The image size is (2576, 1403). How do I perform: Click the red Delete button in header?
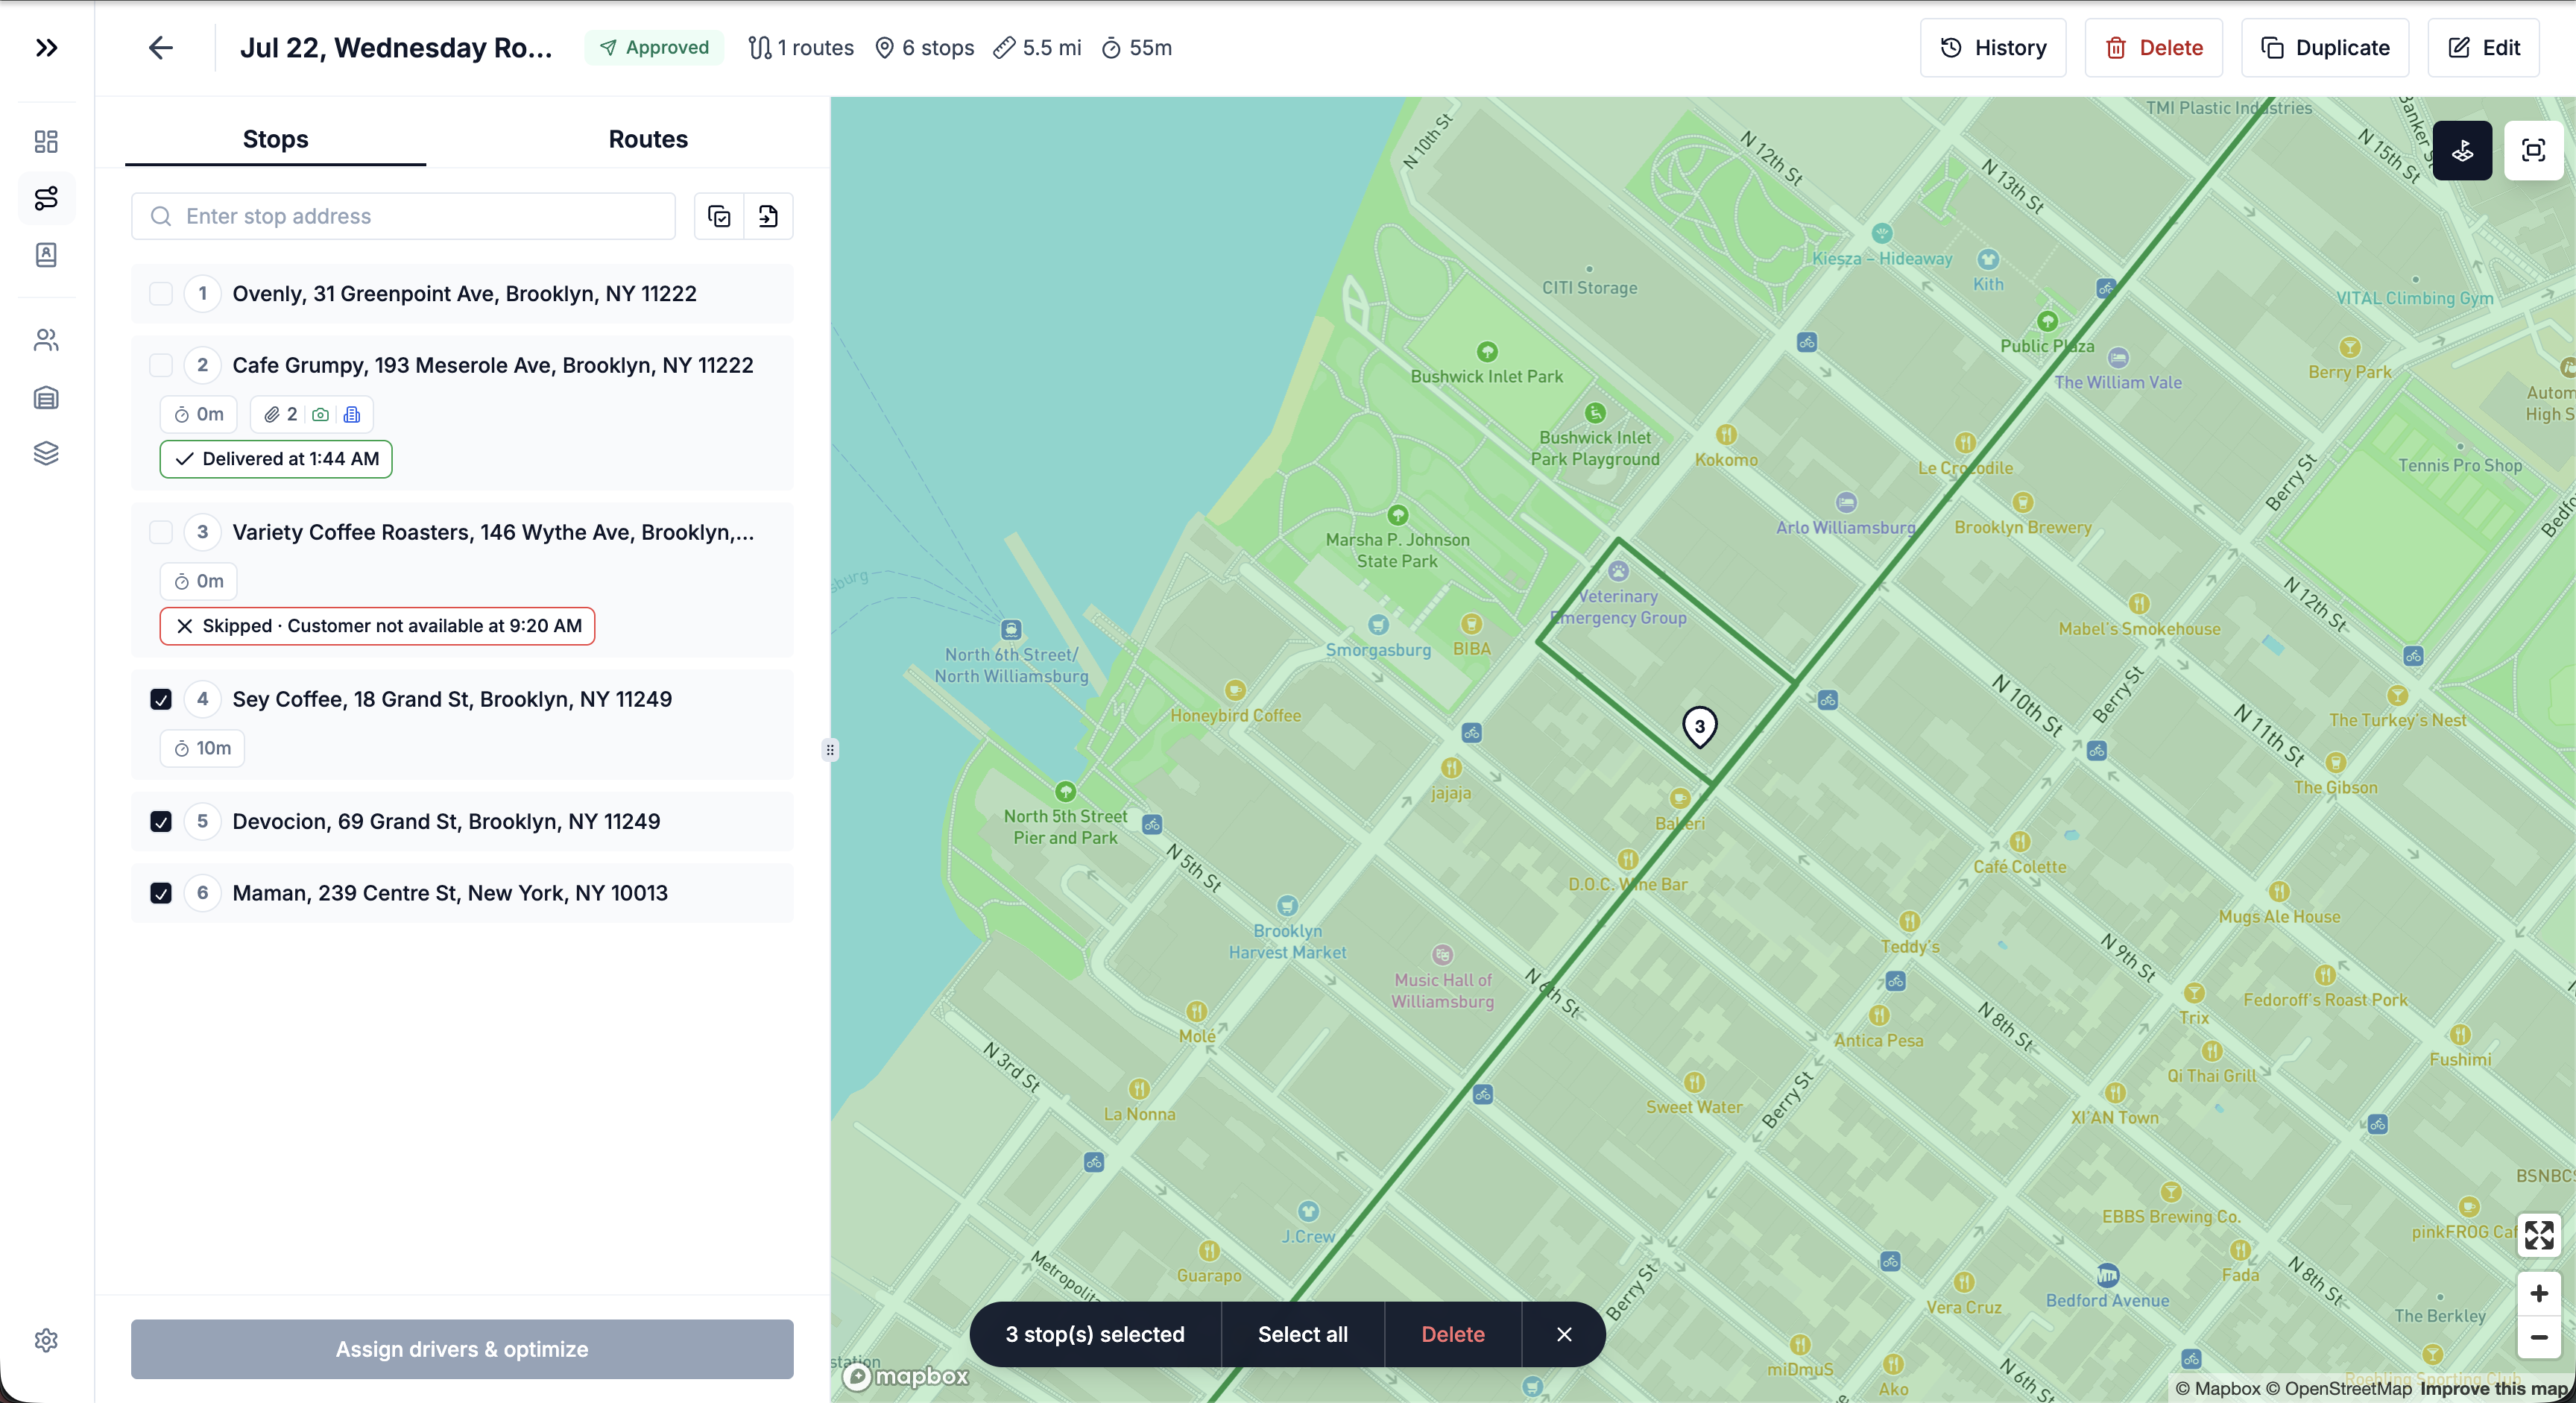point(2153,47)
